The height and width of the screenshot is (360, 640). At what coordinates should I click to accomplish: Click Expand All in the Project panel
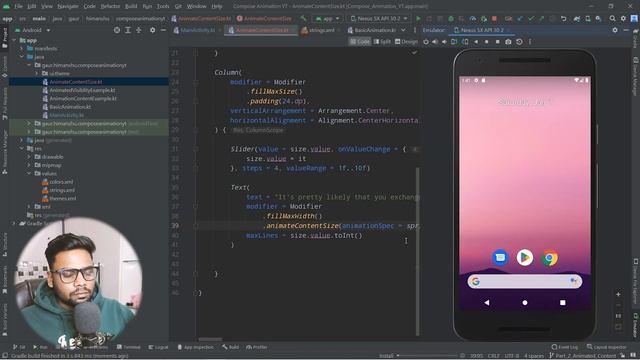(128, 30)
